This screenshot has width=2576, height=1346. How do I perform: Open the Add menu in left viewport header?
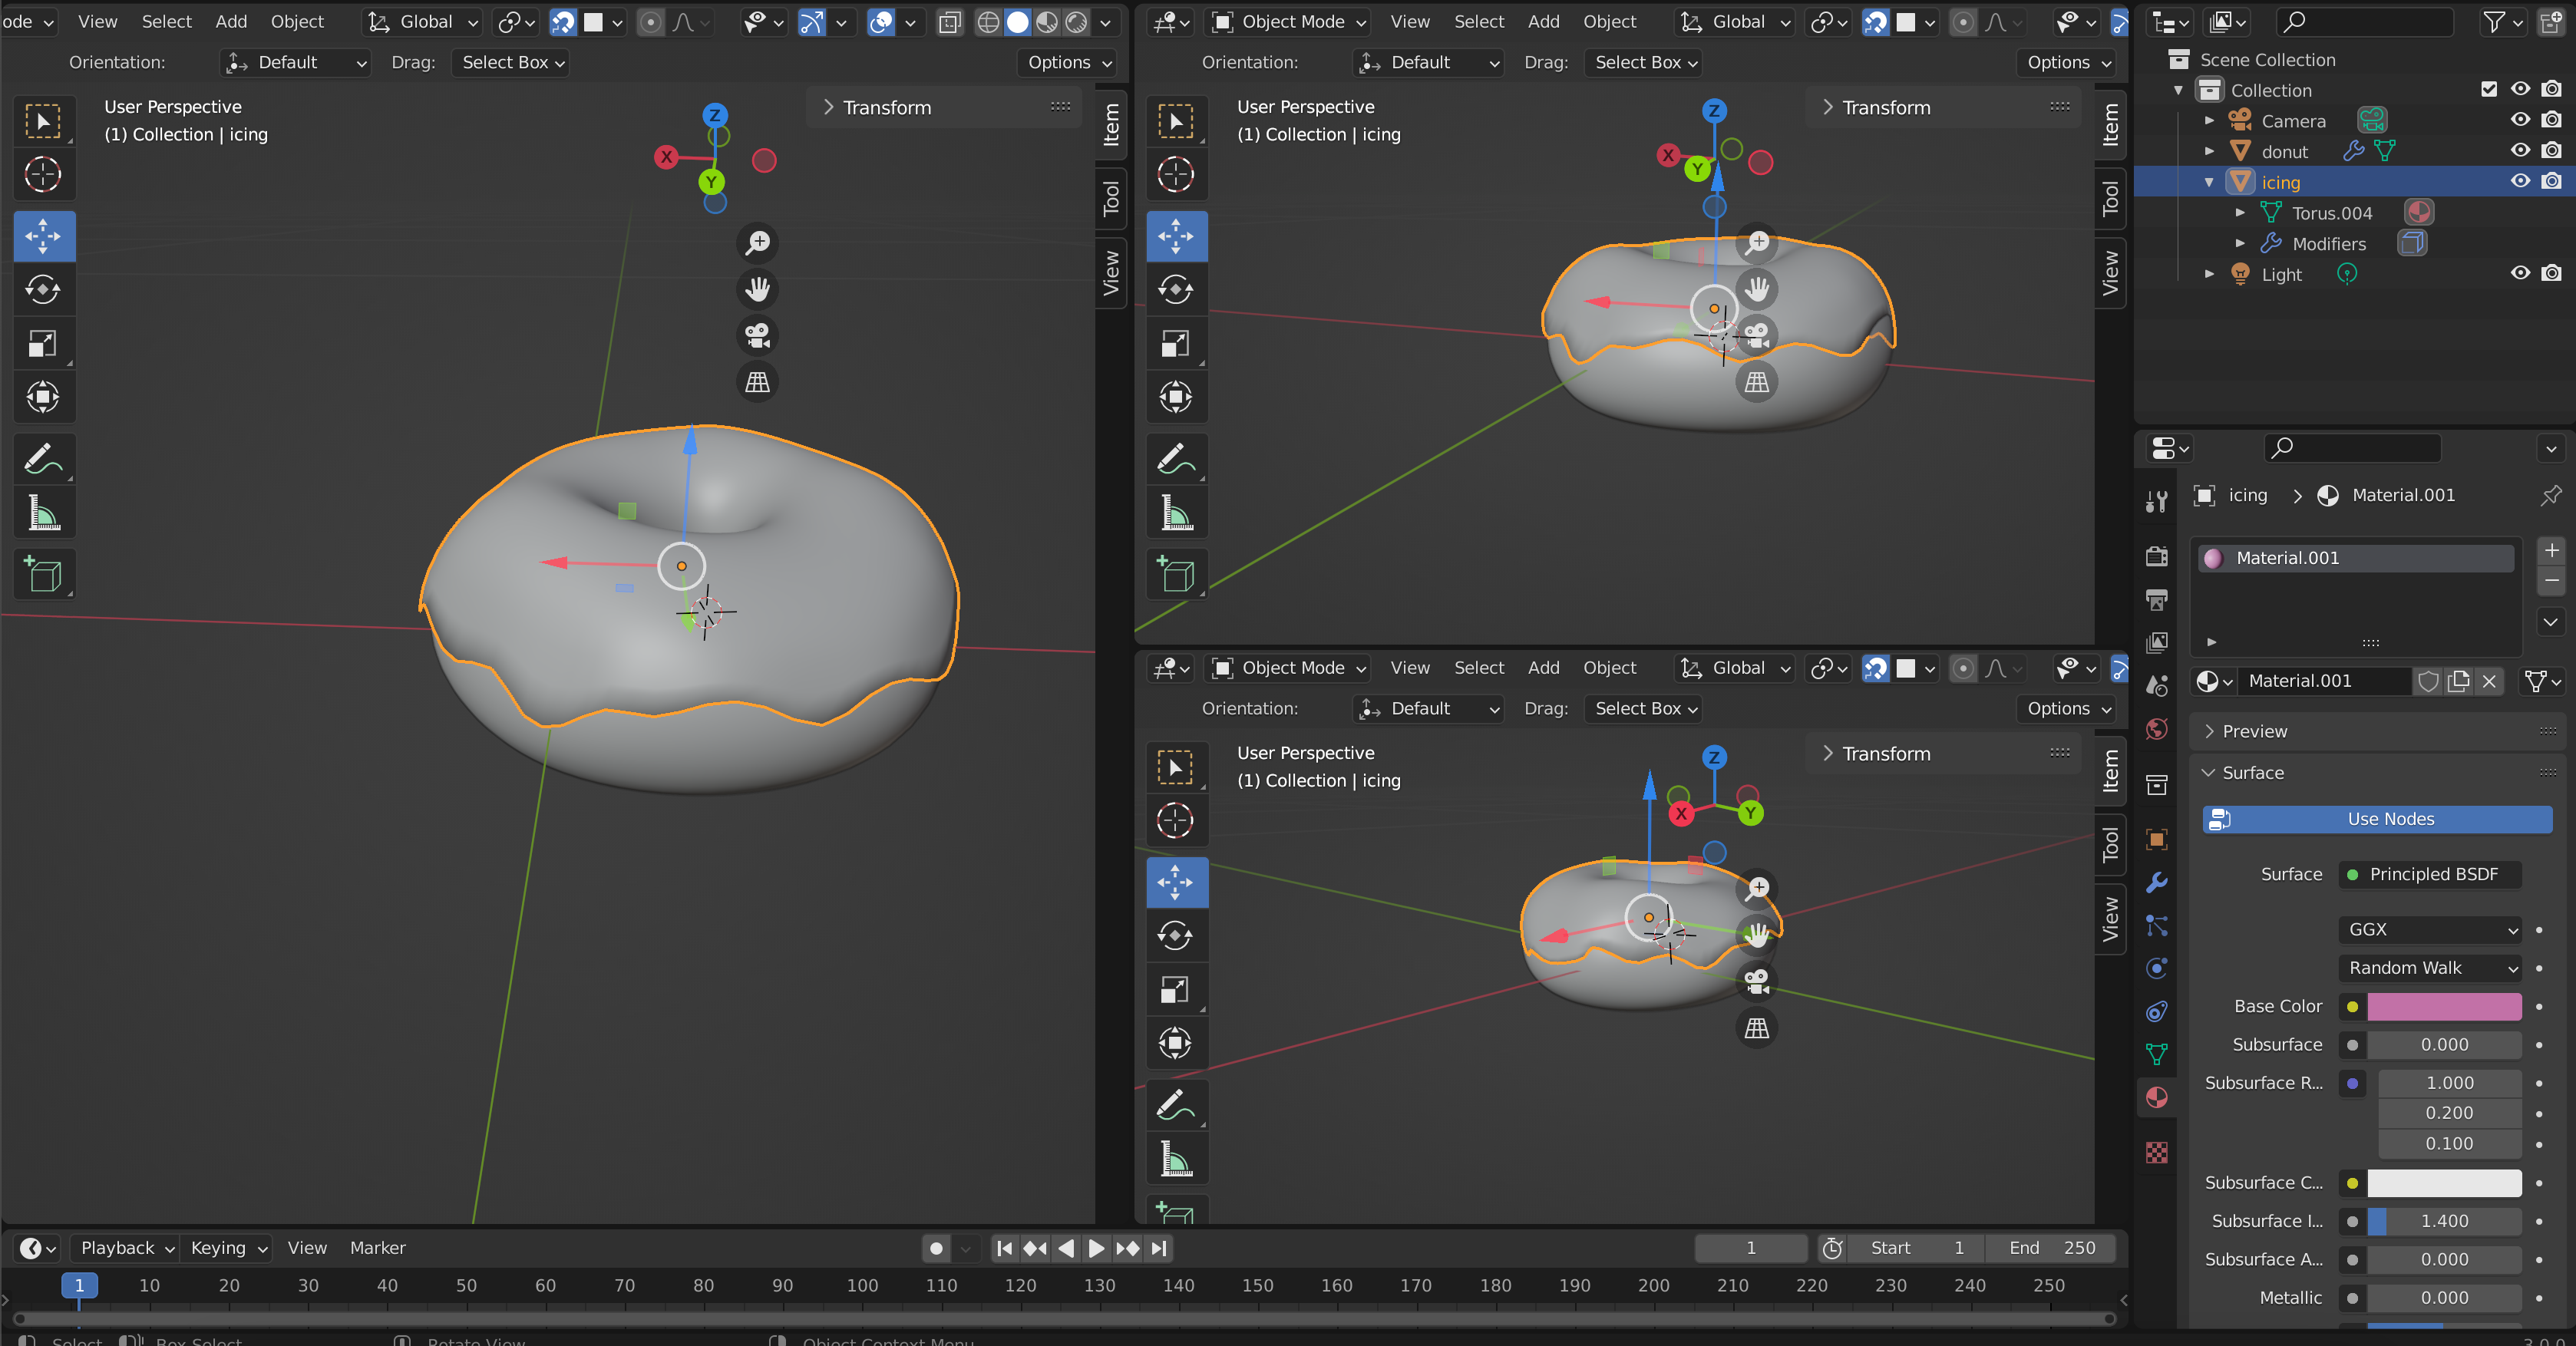tap(231, 21)
